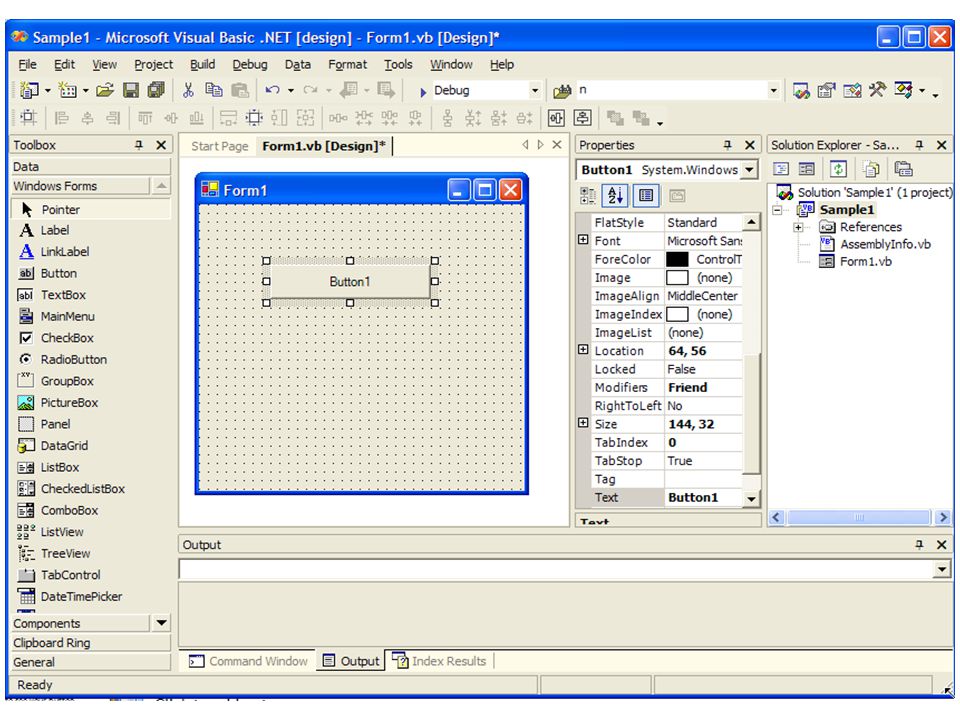Save the current file using the floppy icon
This screenshot has width=960, height=720.
point(131,91)
